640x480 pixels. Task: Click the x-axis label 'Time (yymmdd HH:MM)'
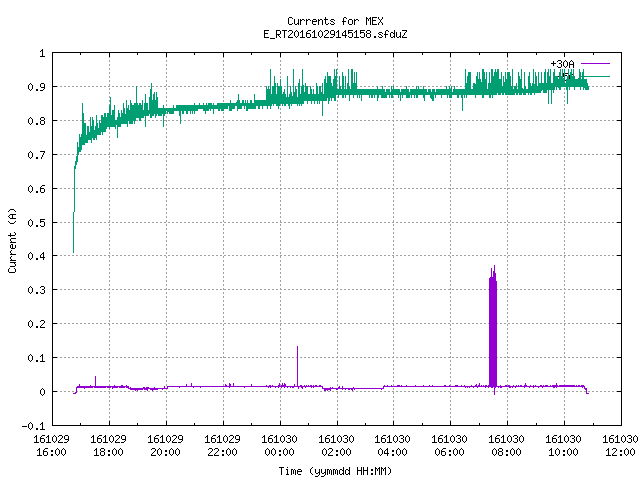[335, 471]
